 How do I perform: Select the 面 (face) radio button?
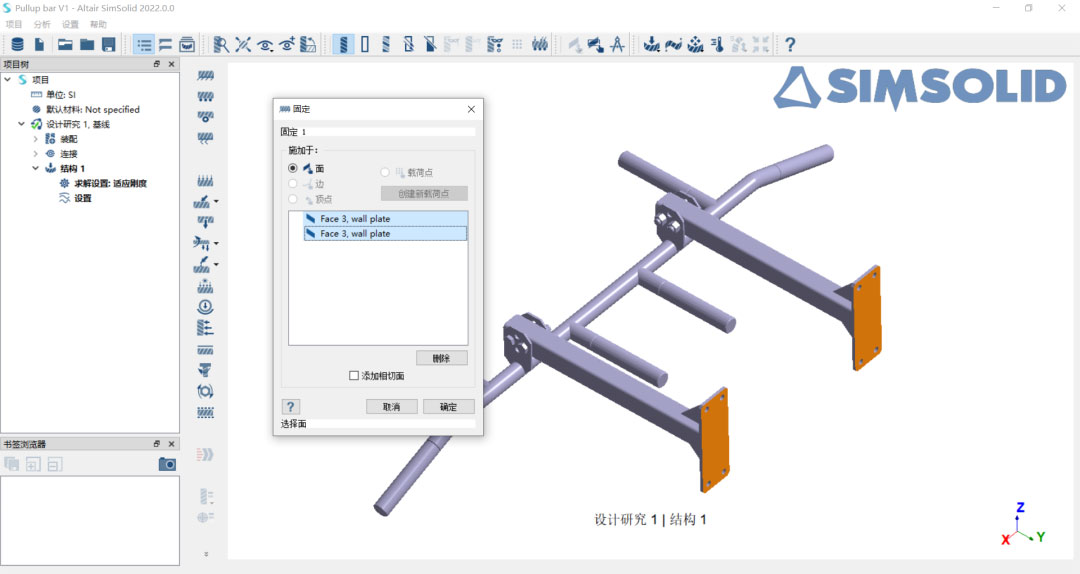[x=293, y=169]
